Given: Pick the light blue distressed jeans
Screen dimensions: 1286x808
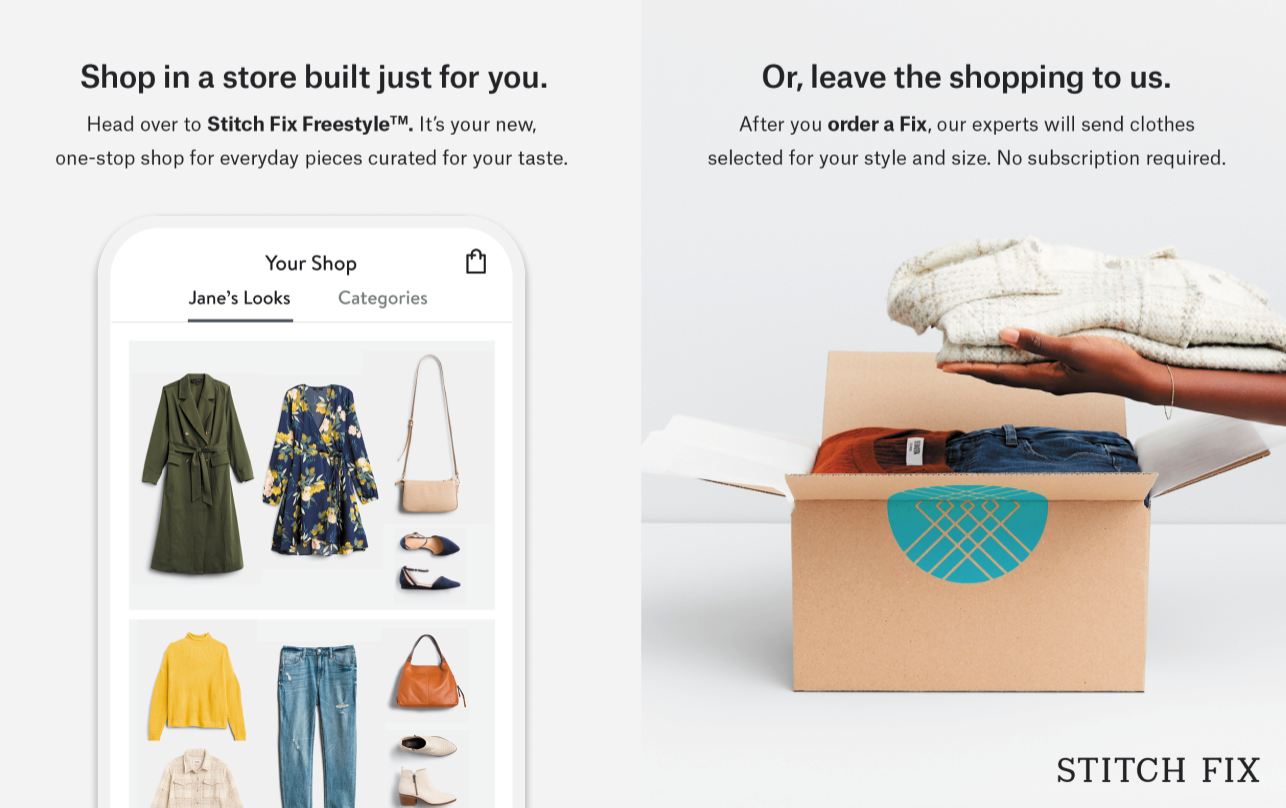Looking at the screenshot, I should coord(318,726).
